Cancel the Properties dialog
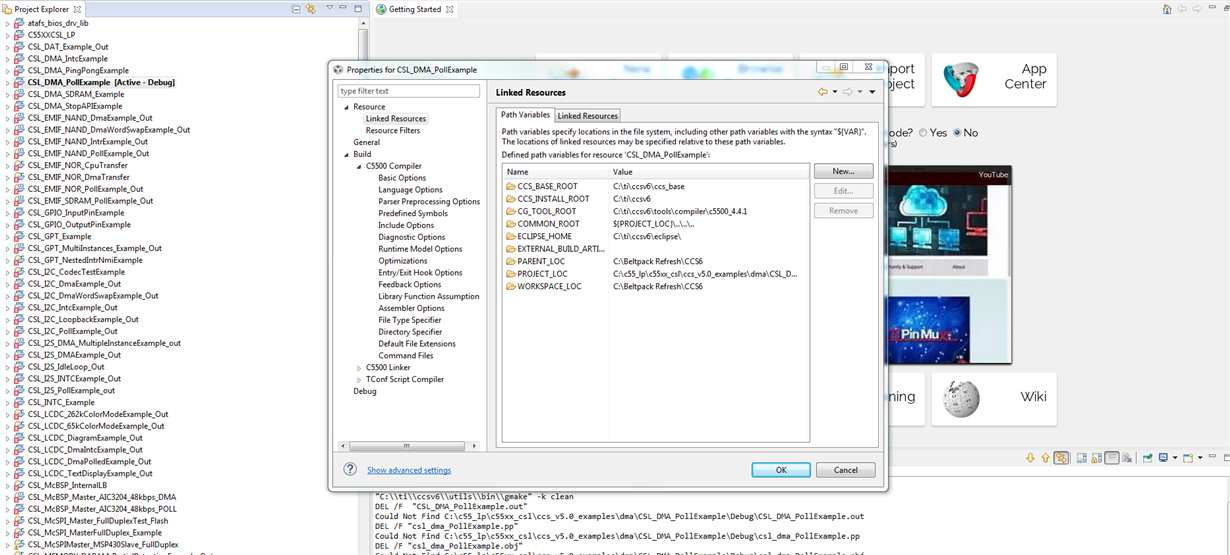The width and height of the screenshot is (1230, 555). tap(845, 470)
